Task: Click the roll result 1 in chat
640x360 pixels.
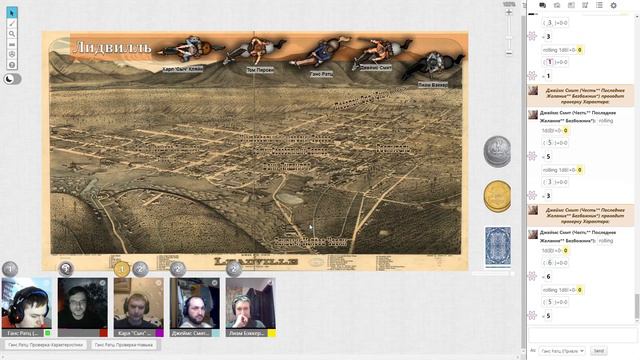Action: [x=548, y=76]
